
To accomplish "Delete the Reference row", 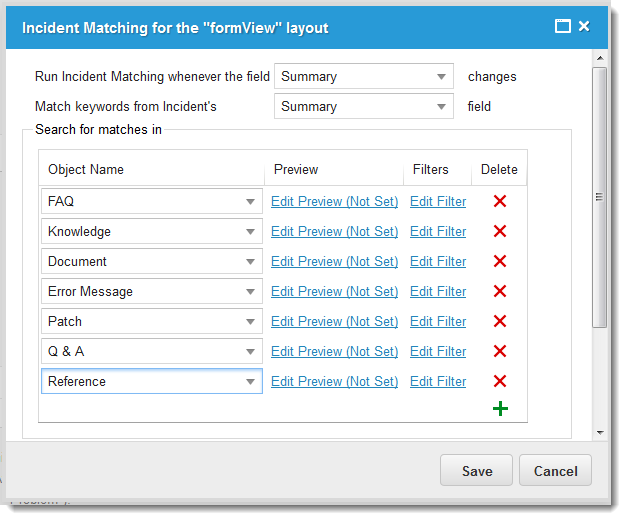I will point(500,381).
